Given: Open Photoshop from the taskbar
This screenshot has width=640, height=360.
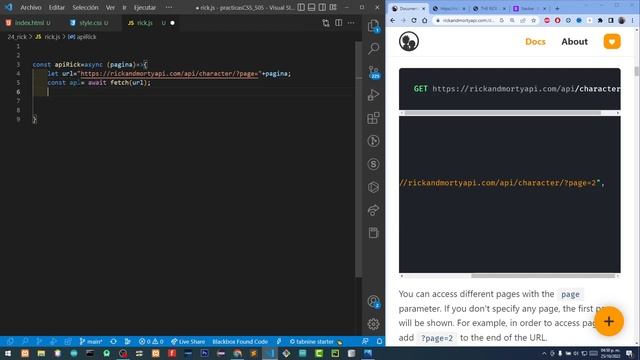Looking at the screenshot, I should [x=204, y=353].
